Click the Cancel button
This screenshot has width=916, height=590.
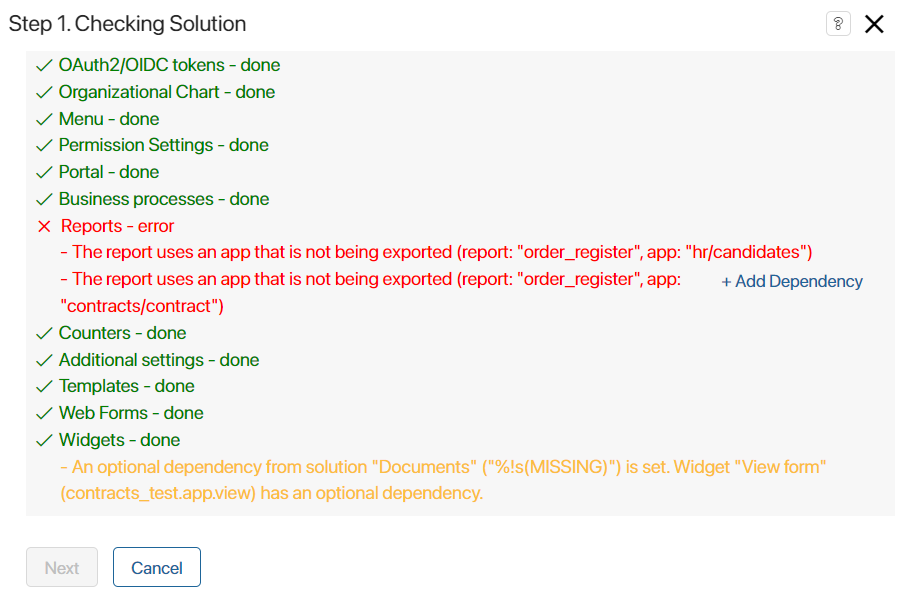(157, 567)
